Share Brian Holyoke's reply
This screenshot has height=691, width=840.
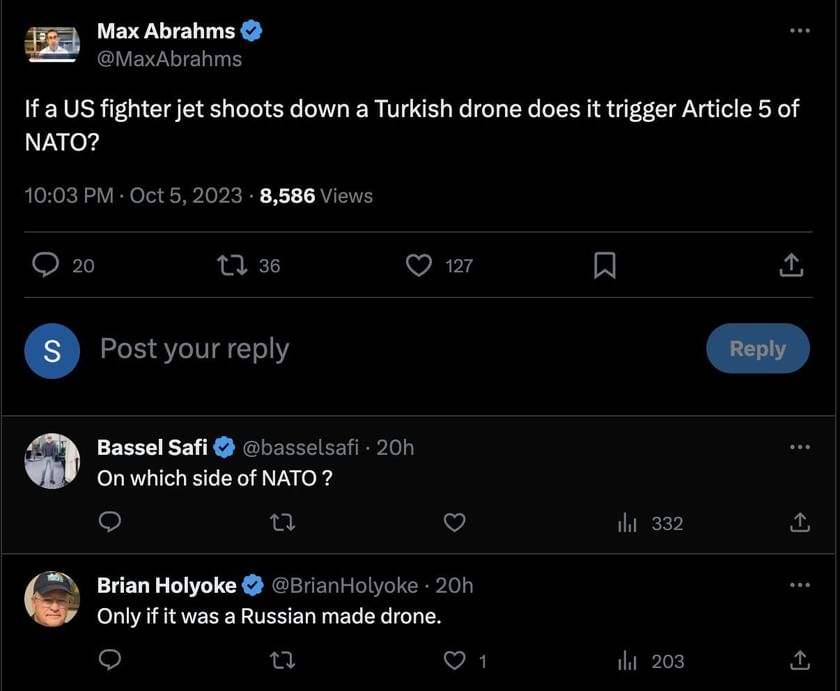pyautogui.click(x=799, y=661)
